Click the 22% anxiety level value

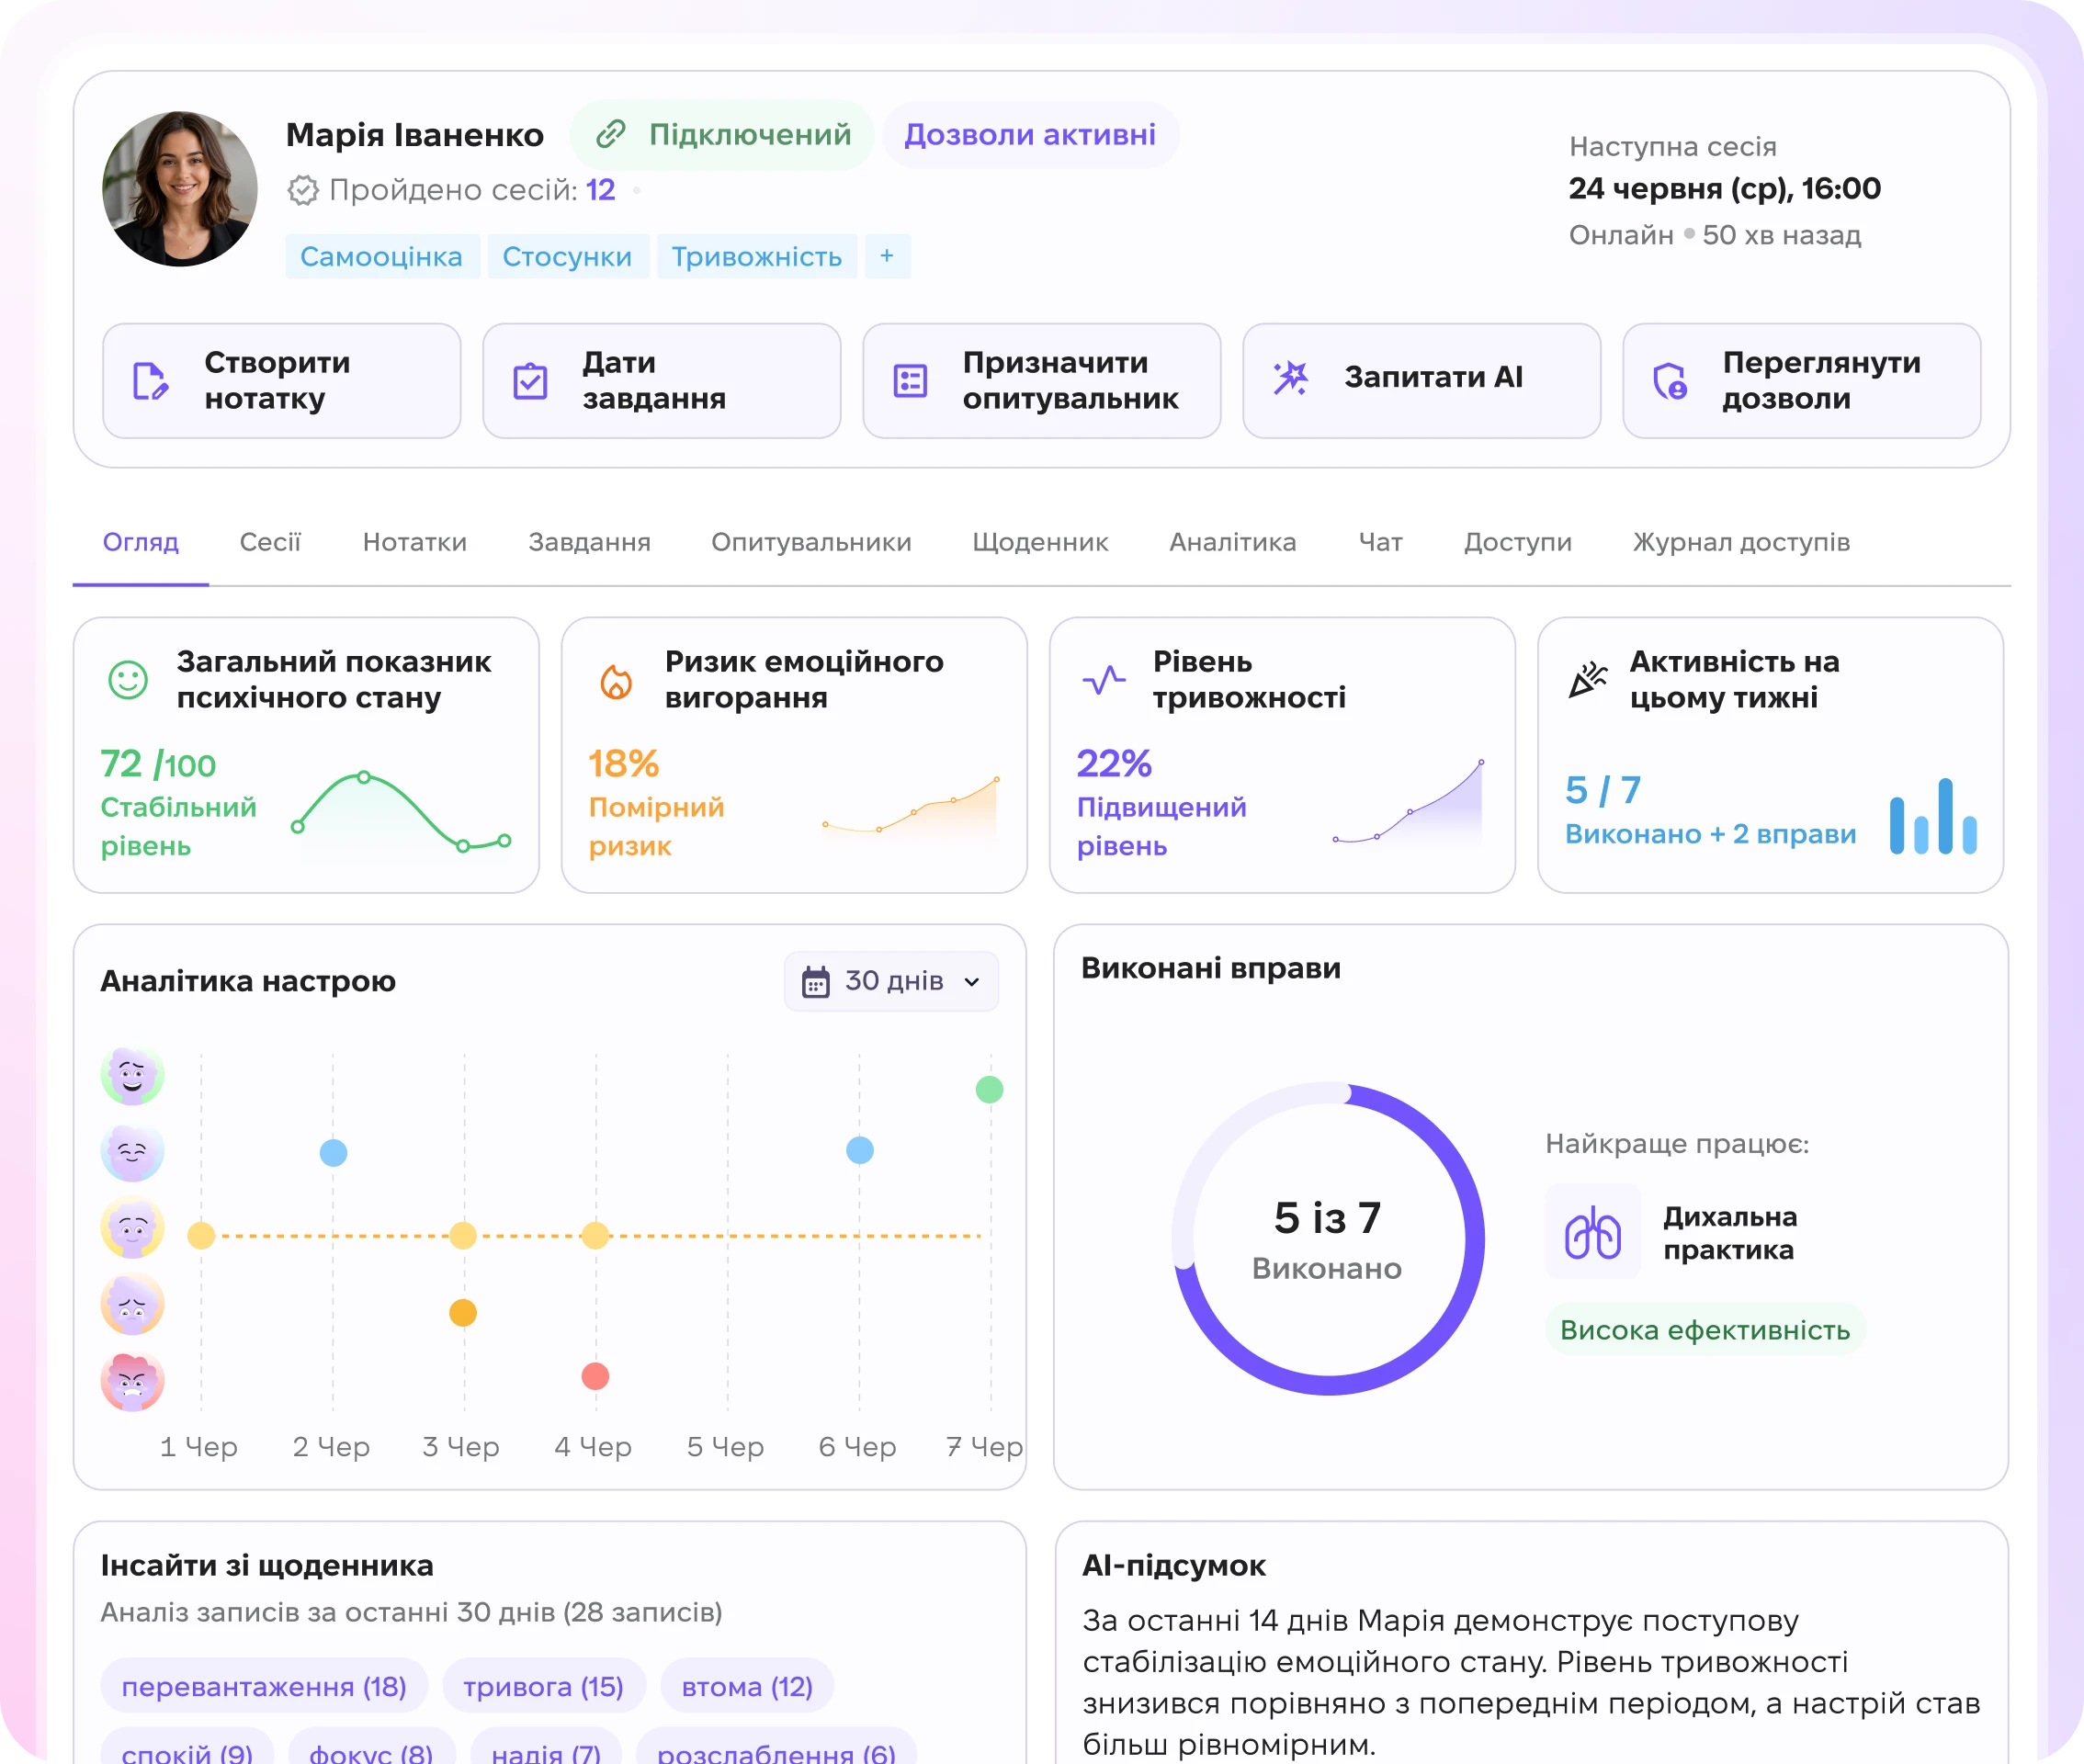tap(1114, 765)
